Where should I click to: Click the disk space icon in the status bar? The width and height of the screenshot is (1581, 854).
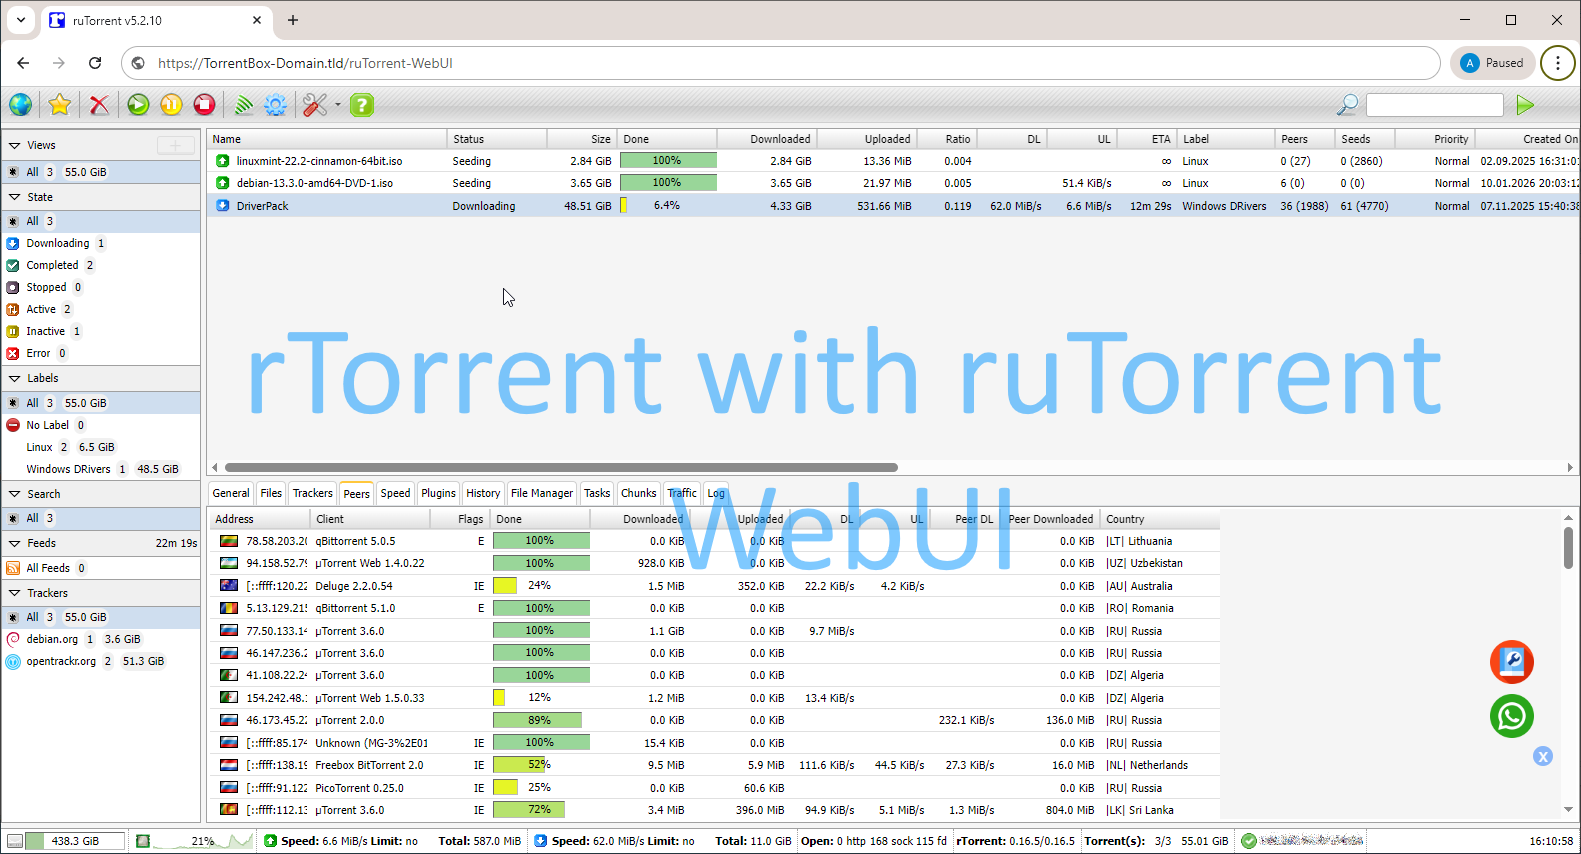pyautogui.click(x=15, y=841)
